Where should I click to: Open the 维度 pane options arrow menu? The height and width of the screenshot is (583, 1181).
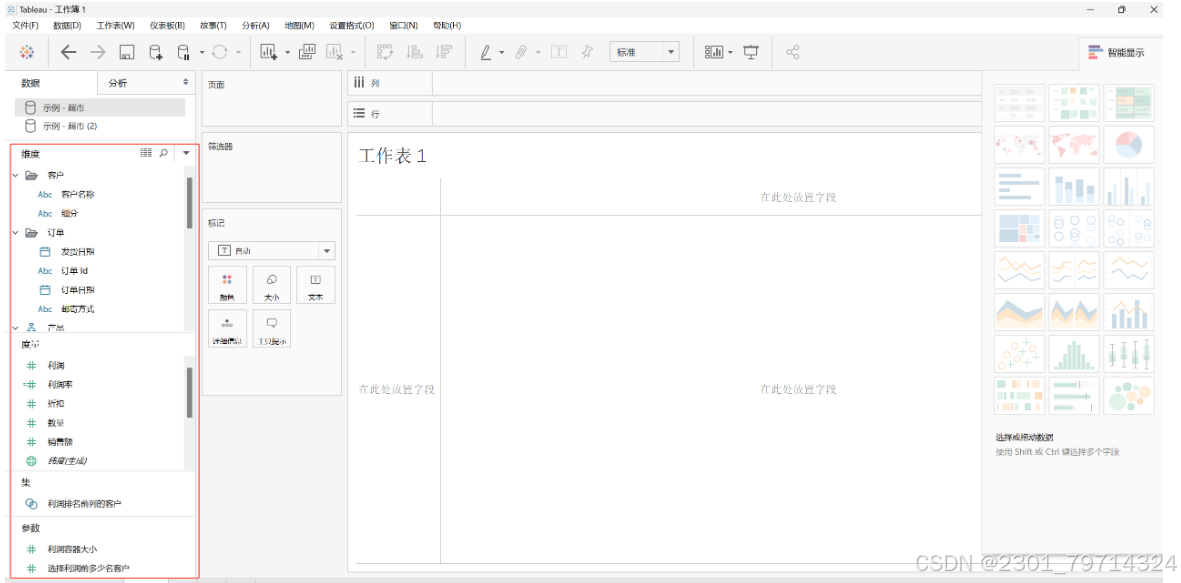coord(186,153)
